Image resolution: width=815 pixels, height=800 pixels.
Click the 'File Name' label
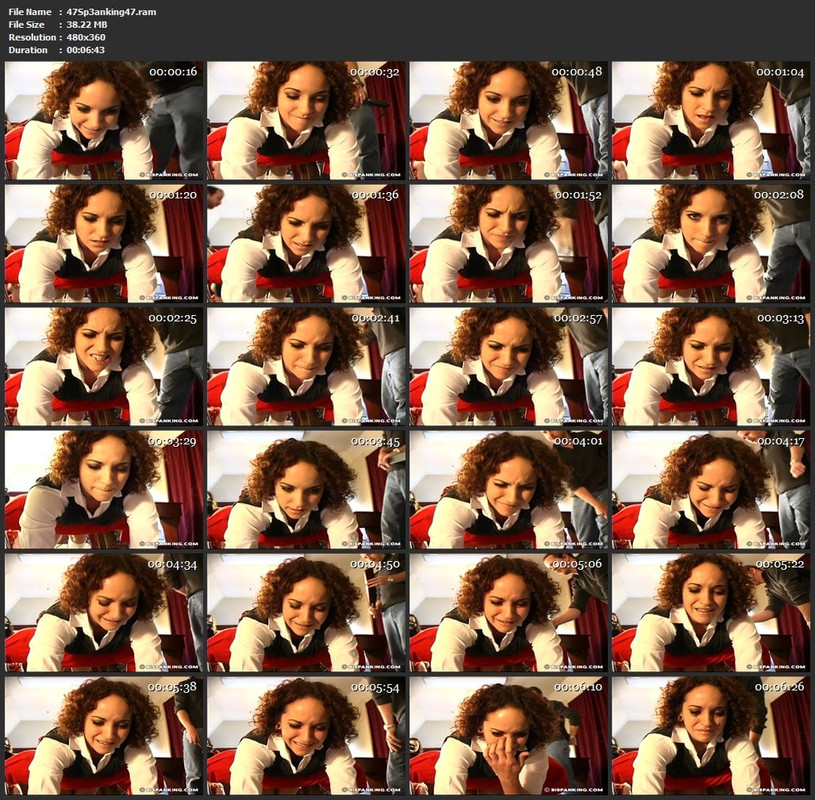tap(30, 11)
